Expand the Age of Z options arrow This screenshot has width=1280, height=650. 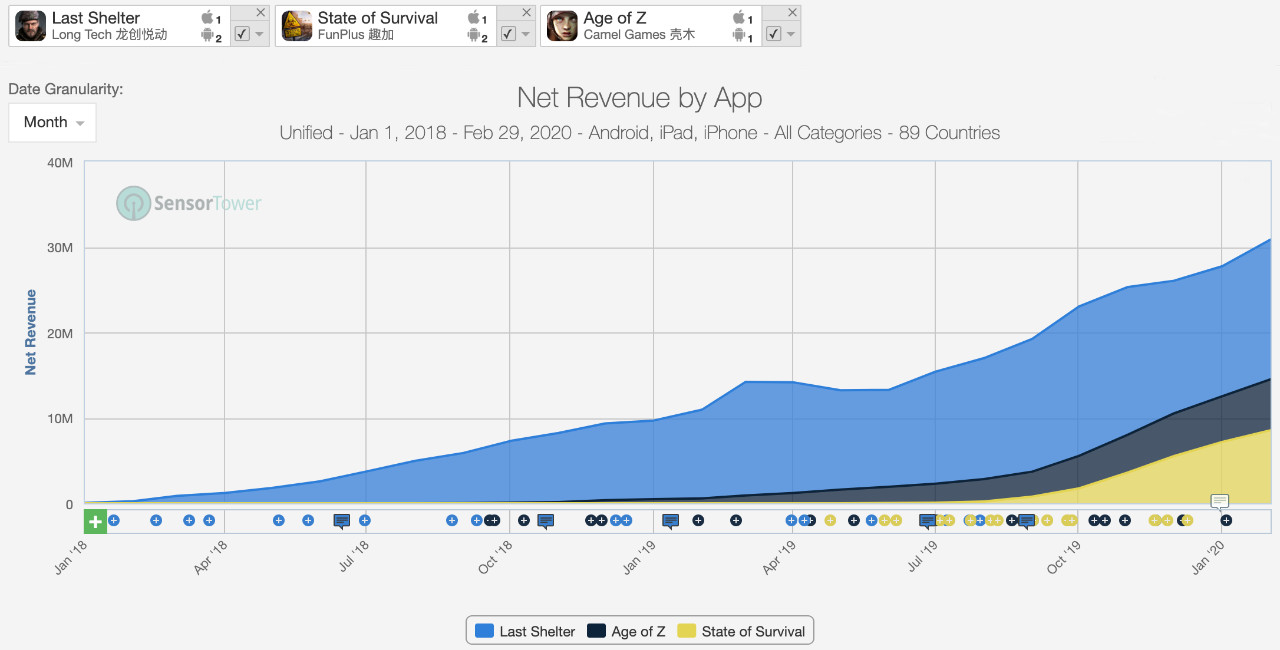tap(791, 34)
